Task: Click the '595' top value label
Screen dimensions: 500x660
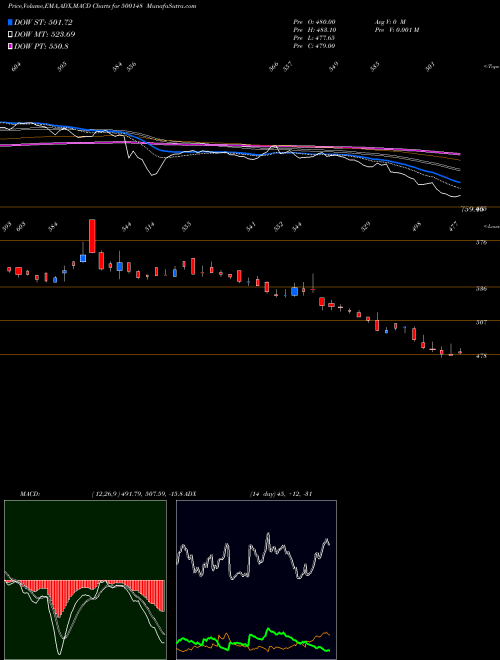Action: coord(62,67)
